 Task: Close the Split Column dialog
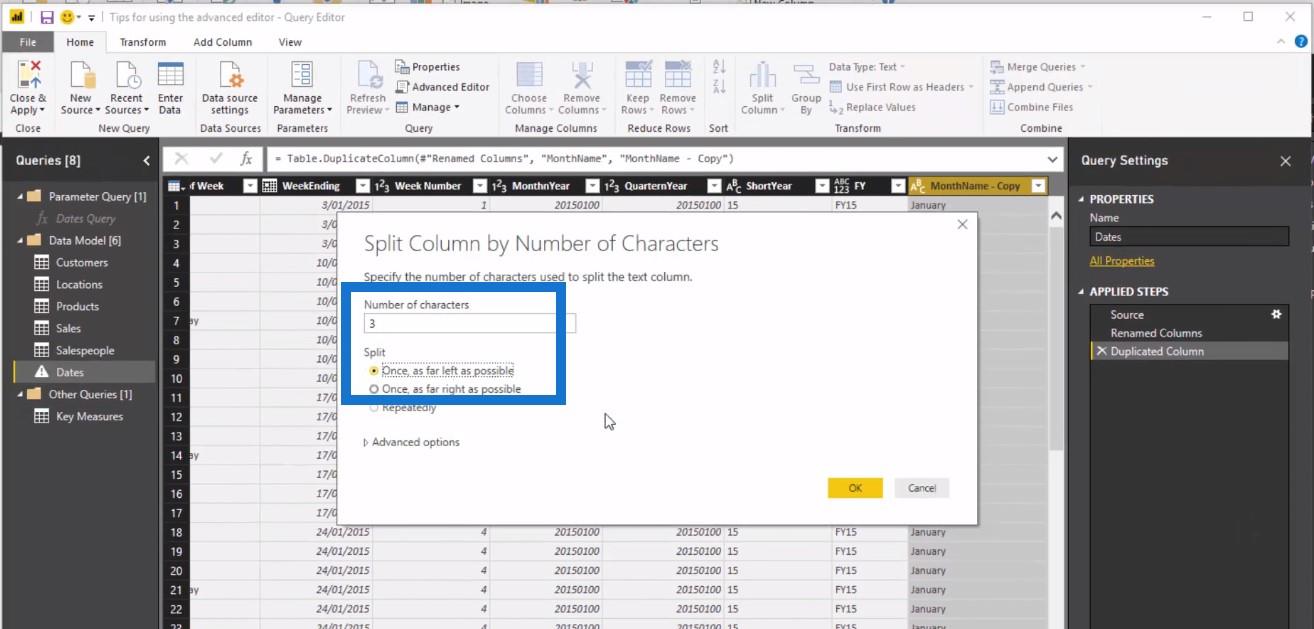[x=962, y=224]
